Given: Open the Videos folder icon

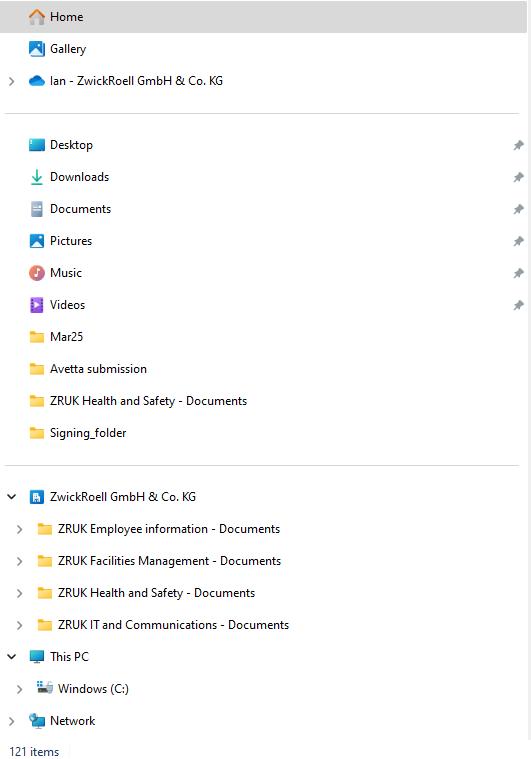Looking at the screenshot, I should pyautogui.click(x=37, y=305).
